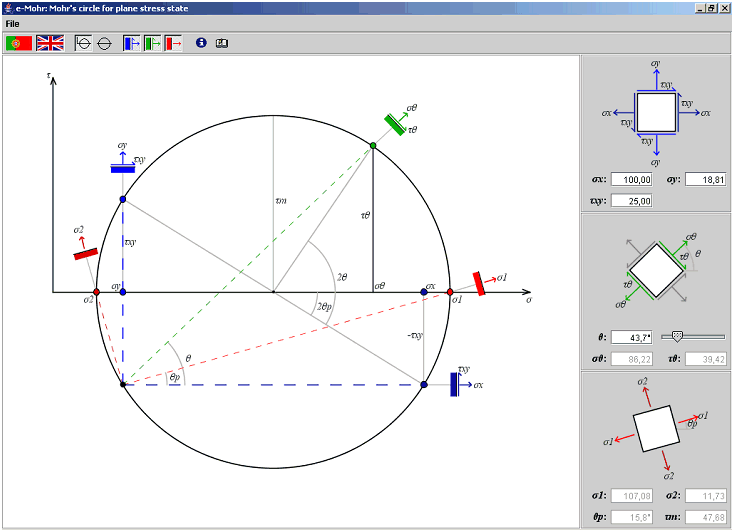Open the help book icon

pos(222,44)
